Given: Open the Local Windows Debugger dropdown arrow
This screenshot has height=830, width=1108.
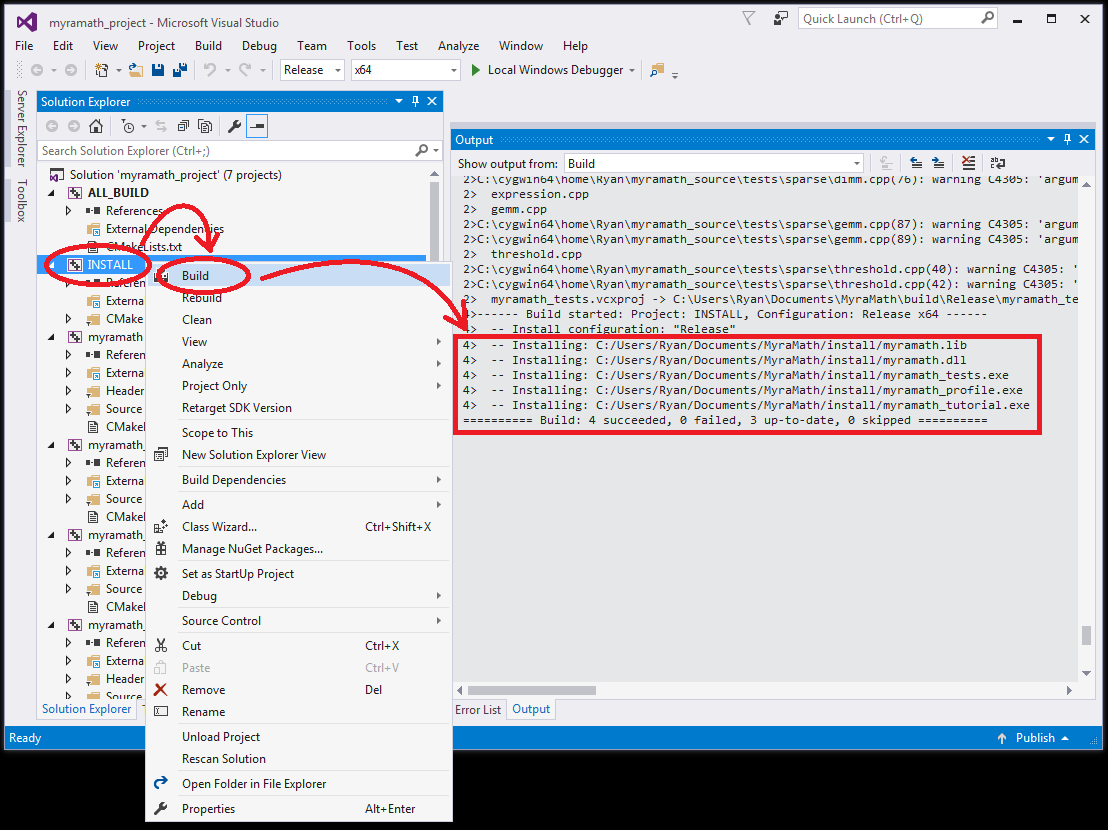Looking at the screenshot, I should point(632,70).
